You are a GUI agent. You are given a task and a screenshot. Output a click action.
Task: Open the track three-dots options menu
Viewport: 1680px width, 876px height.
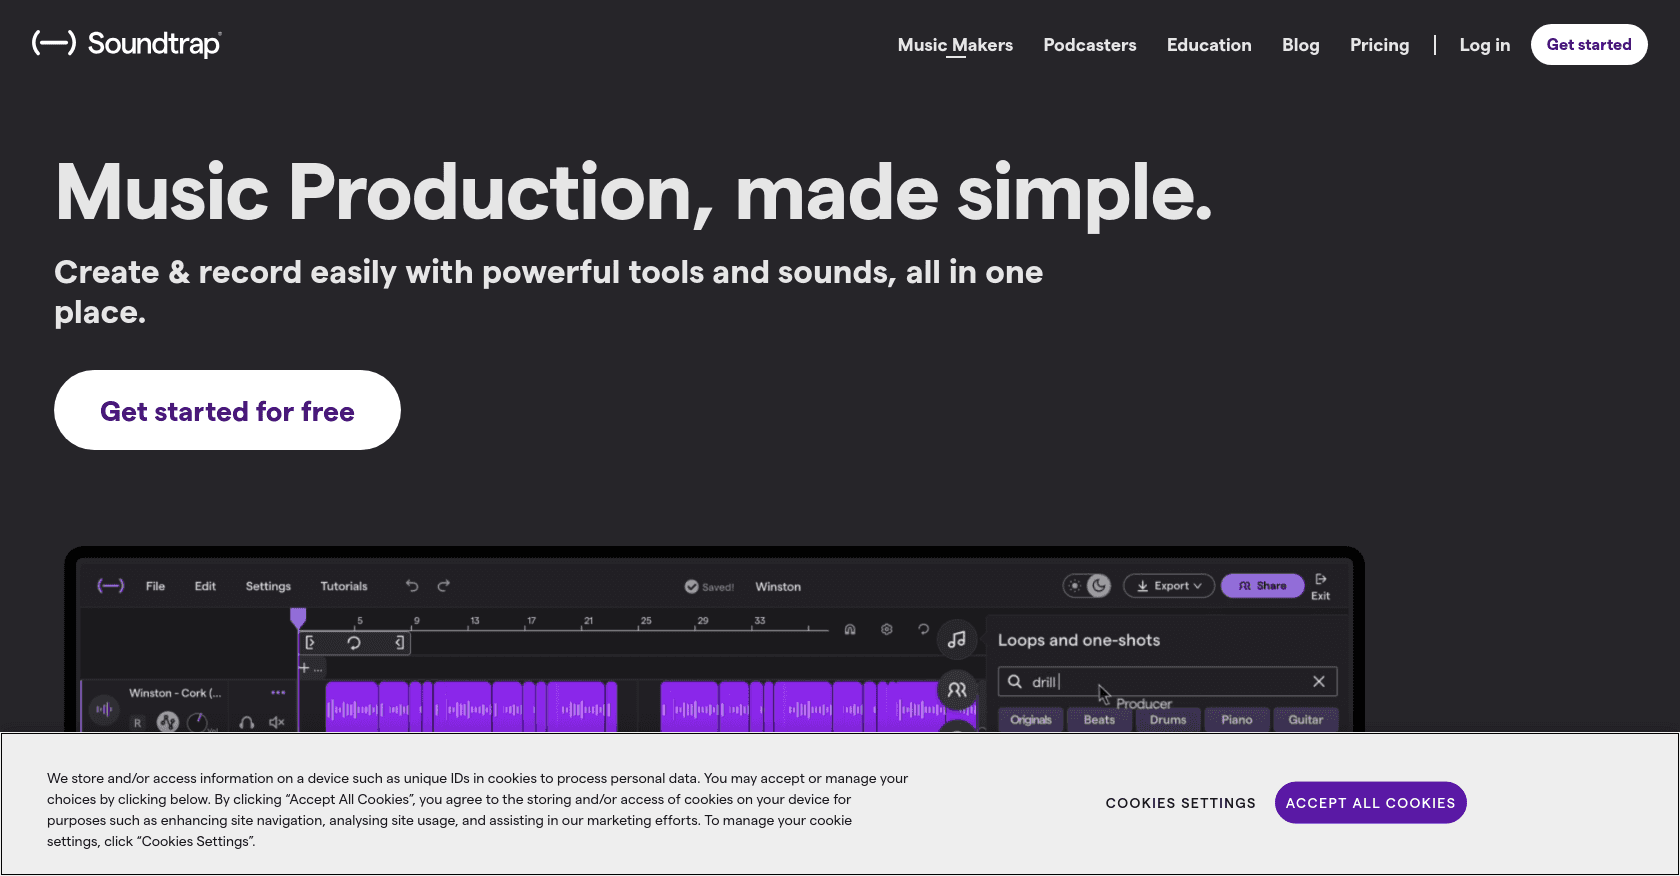278,692
